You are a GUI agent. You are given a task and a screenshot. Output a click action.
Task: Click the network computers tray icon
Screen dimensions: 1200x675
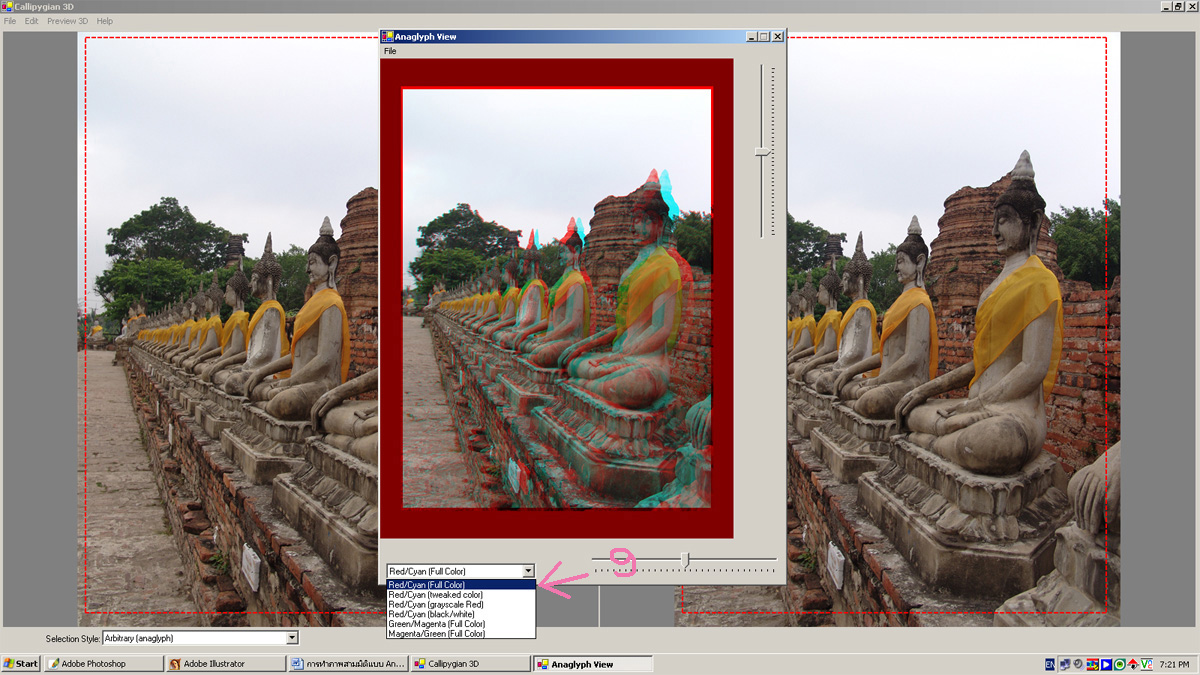point(1065,664)
